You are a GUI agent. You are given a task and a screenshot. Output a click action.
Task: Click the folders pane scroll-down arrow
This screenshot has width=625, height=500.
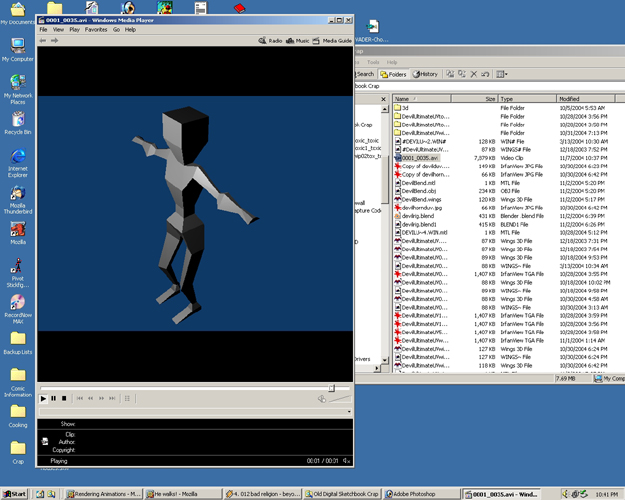coord(385,360)
